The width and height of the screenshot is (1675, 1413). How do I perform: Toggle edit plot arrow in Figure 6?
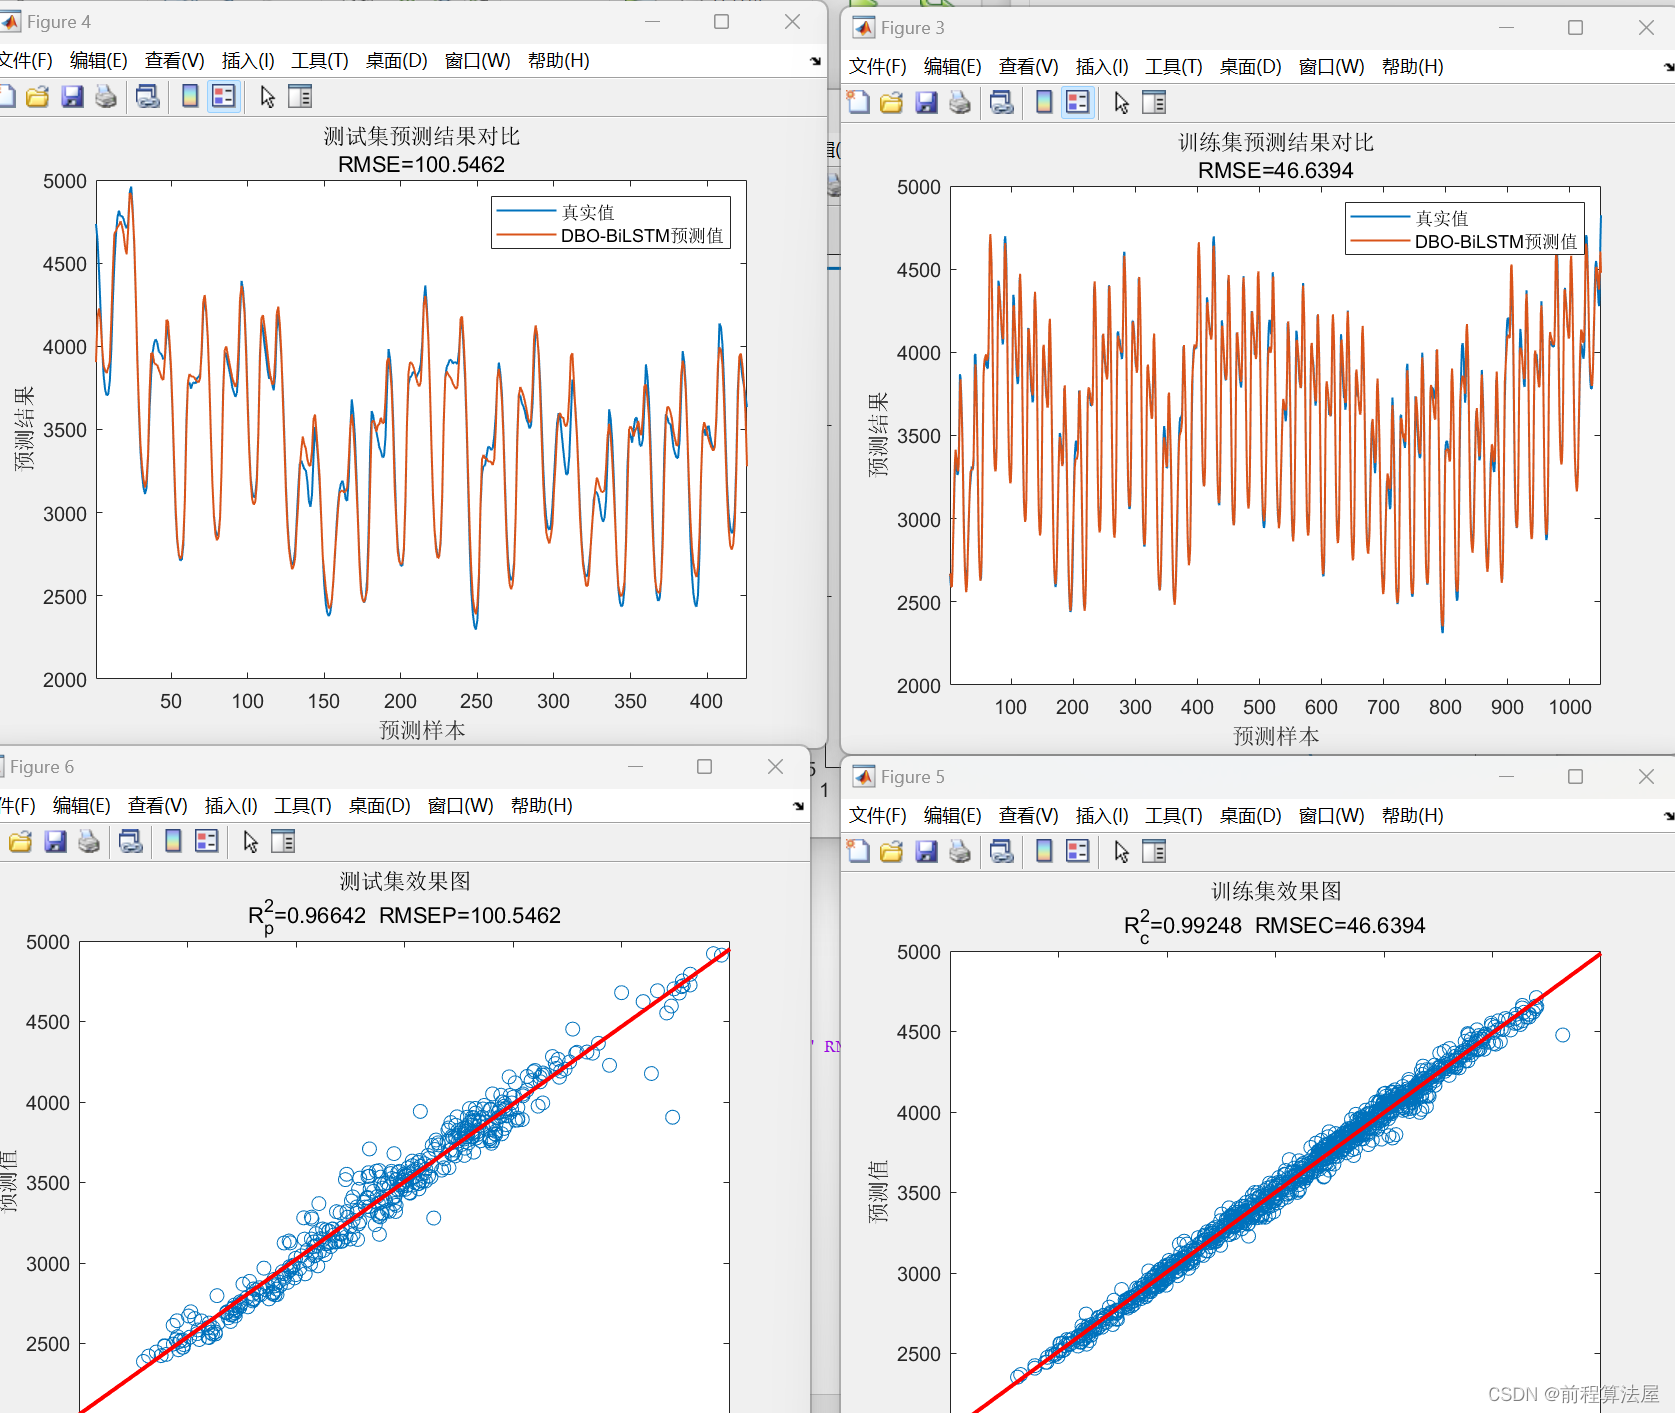pos(250,842)
